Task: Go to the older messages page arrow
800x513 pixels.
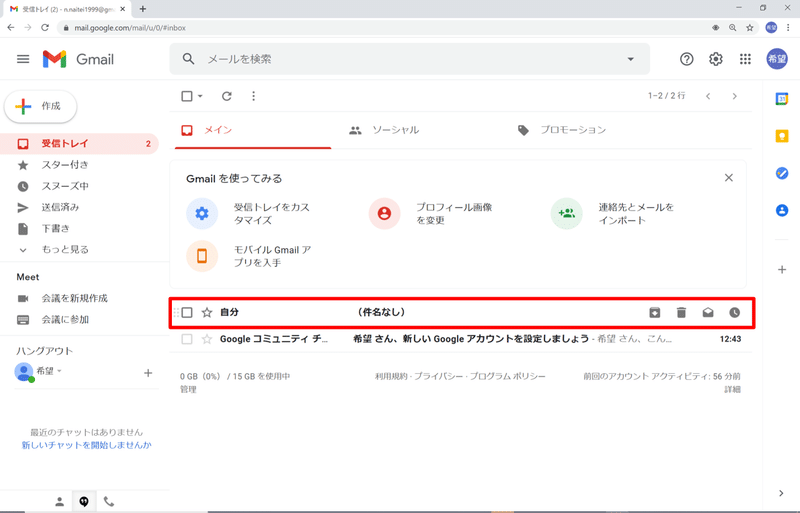Action: tap(735, 96)
